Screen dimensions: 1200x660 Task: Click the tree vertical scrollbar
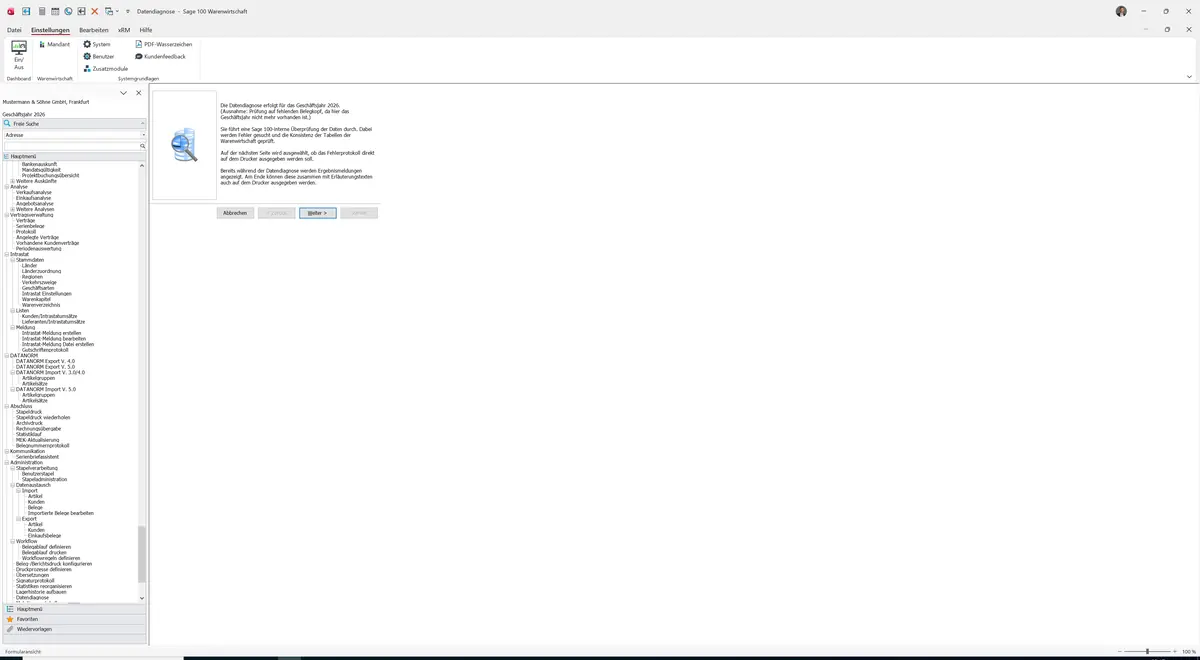pyautogui.click(x=142, y=554)
